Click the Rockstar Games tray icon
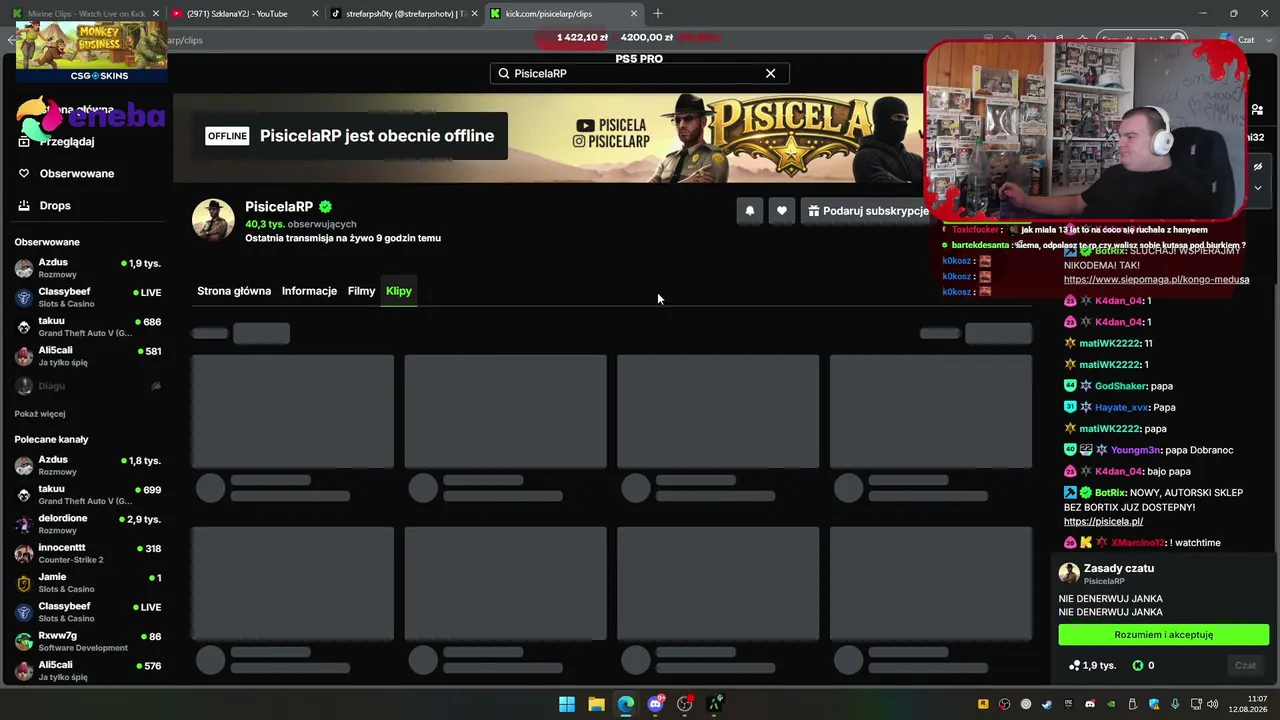This screenshot has width=1280, height=720. click(x=984, y=704)
